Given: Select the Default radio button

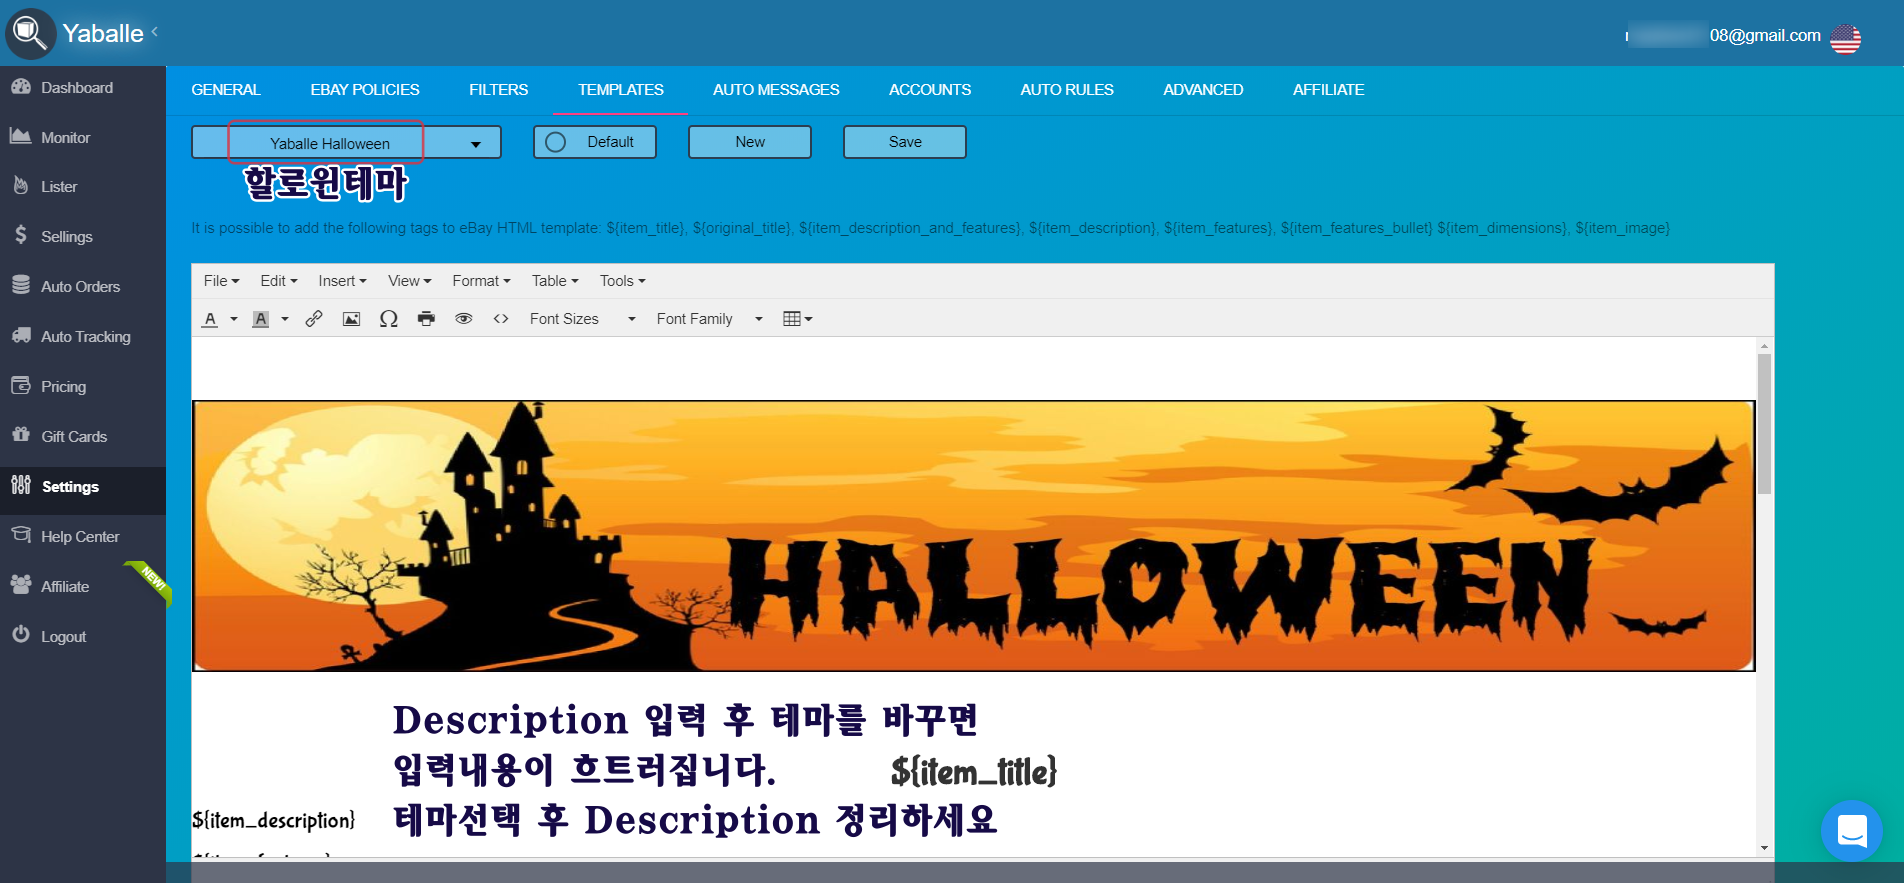Looking at the screenshot, I should 556,142.
